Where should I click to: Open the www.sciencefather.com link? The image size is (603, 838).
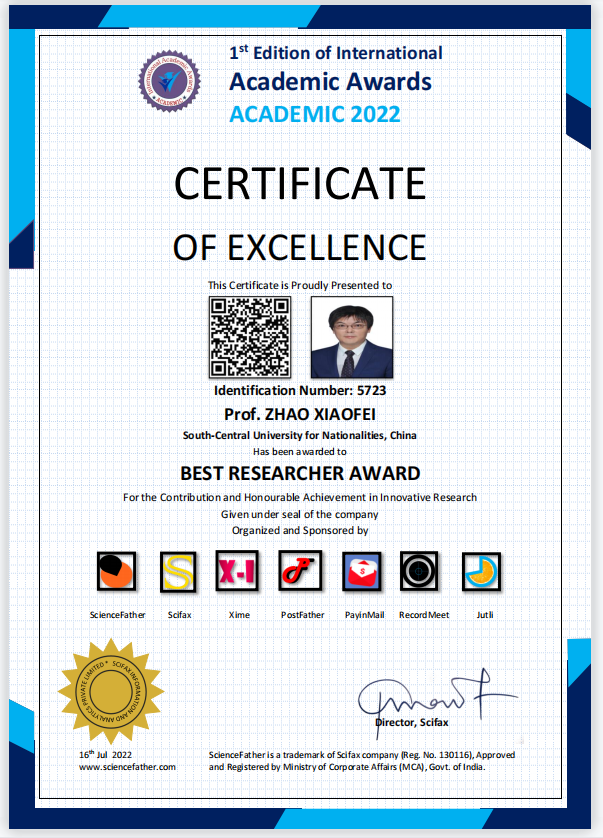[127, 767]
